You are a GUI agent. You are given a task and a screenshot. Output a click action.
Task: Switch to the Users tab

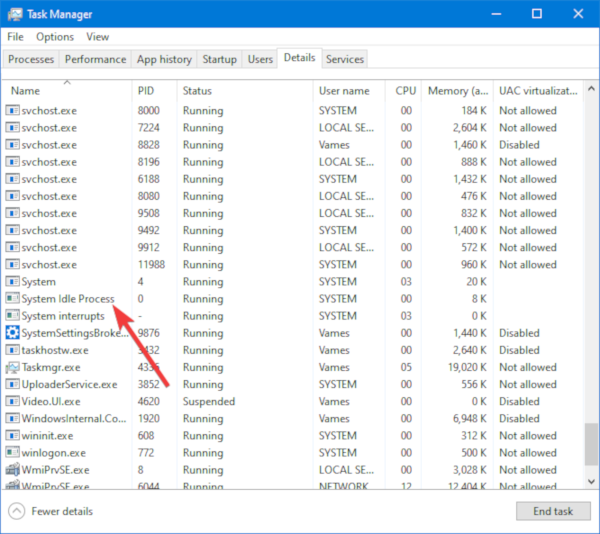tap(260, 60)
